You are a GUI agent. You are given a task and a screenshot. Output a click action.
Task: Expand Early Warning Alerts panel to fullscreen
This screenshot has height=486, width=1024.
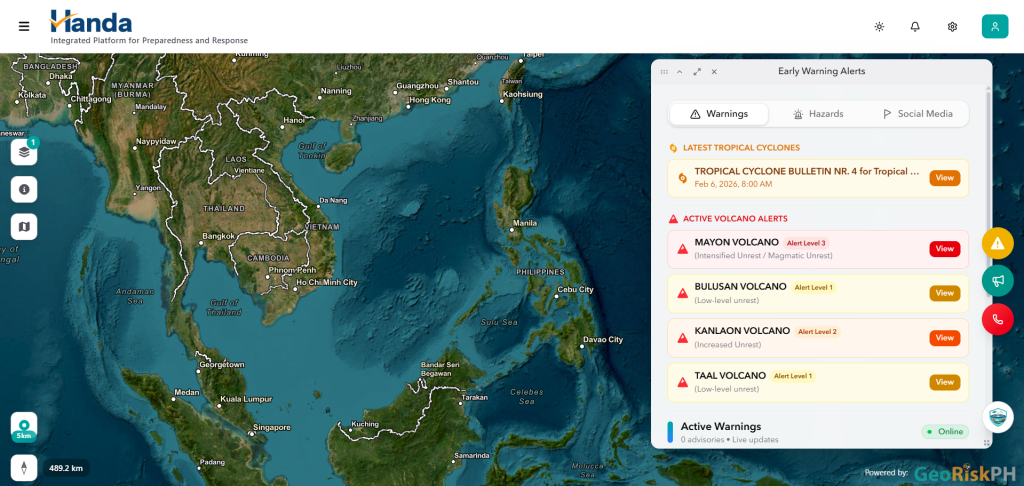click(x=697, y=72)
